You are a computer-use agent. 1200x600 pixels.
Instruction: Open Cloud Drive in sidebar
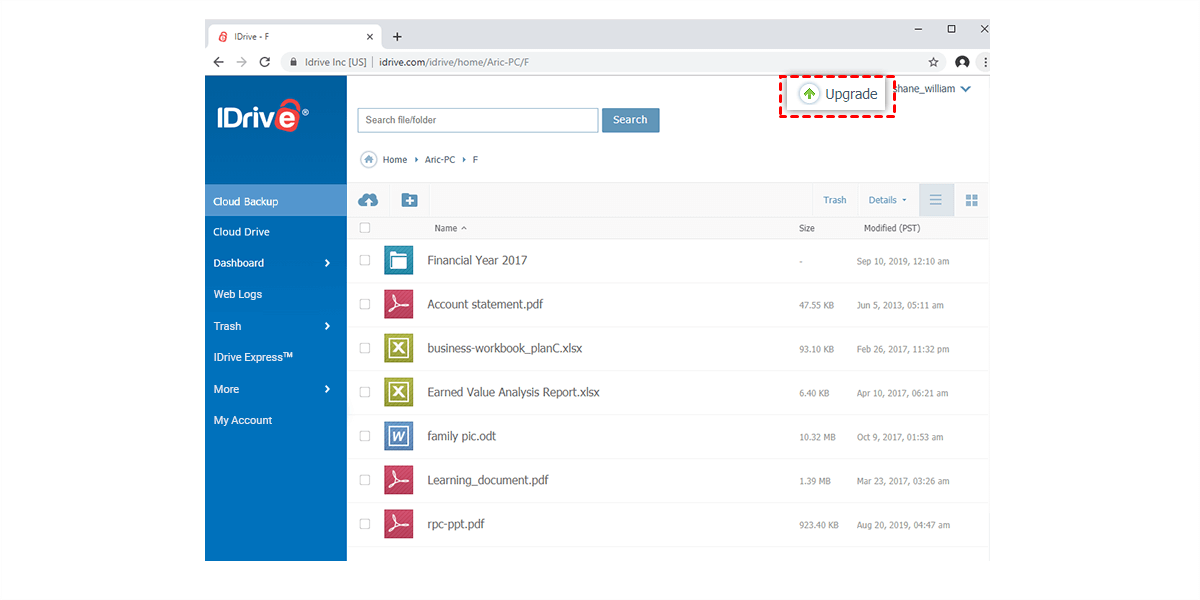tap(241, 232)
